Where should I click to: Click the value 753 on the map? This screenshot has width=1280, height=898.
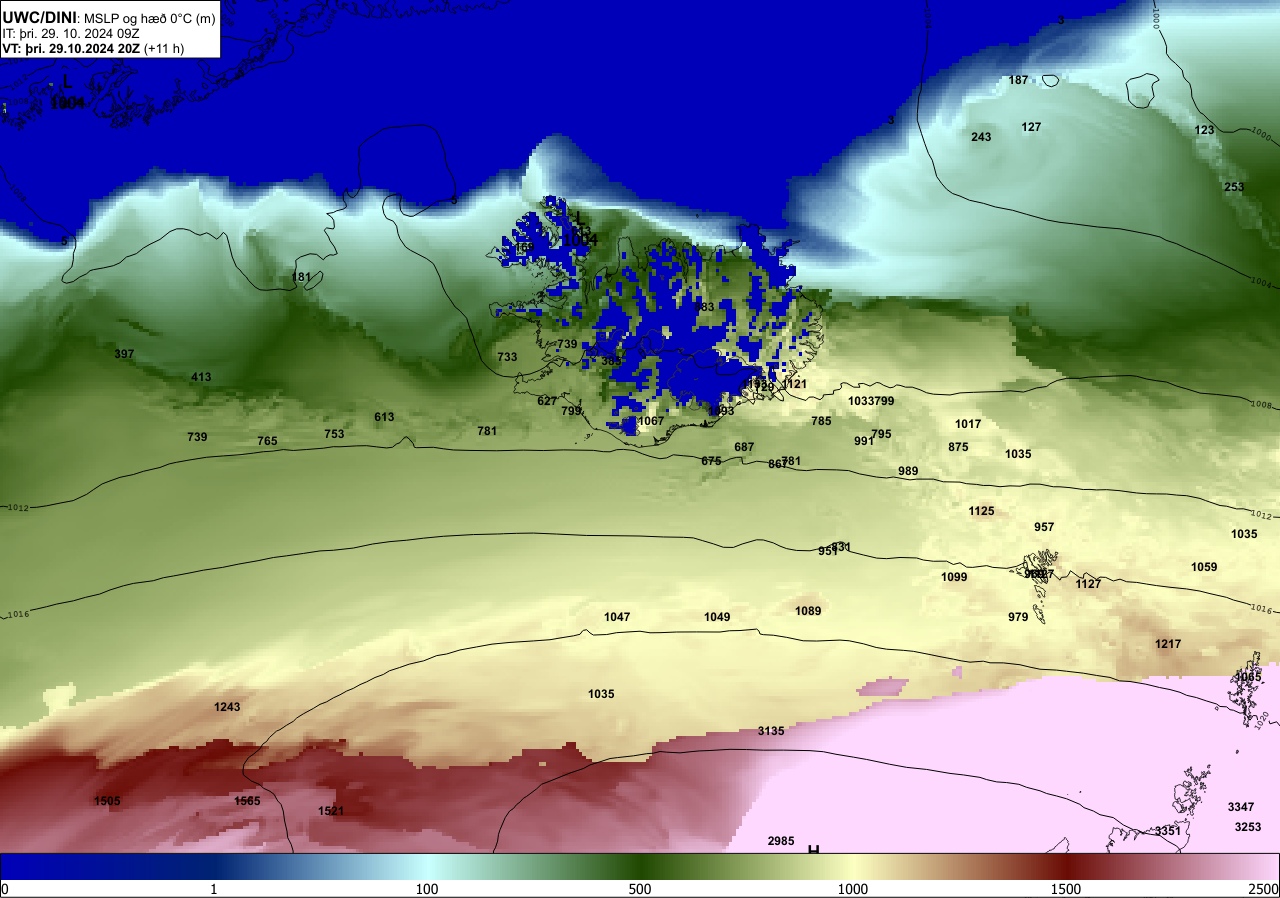[334, 434]
